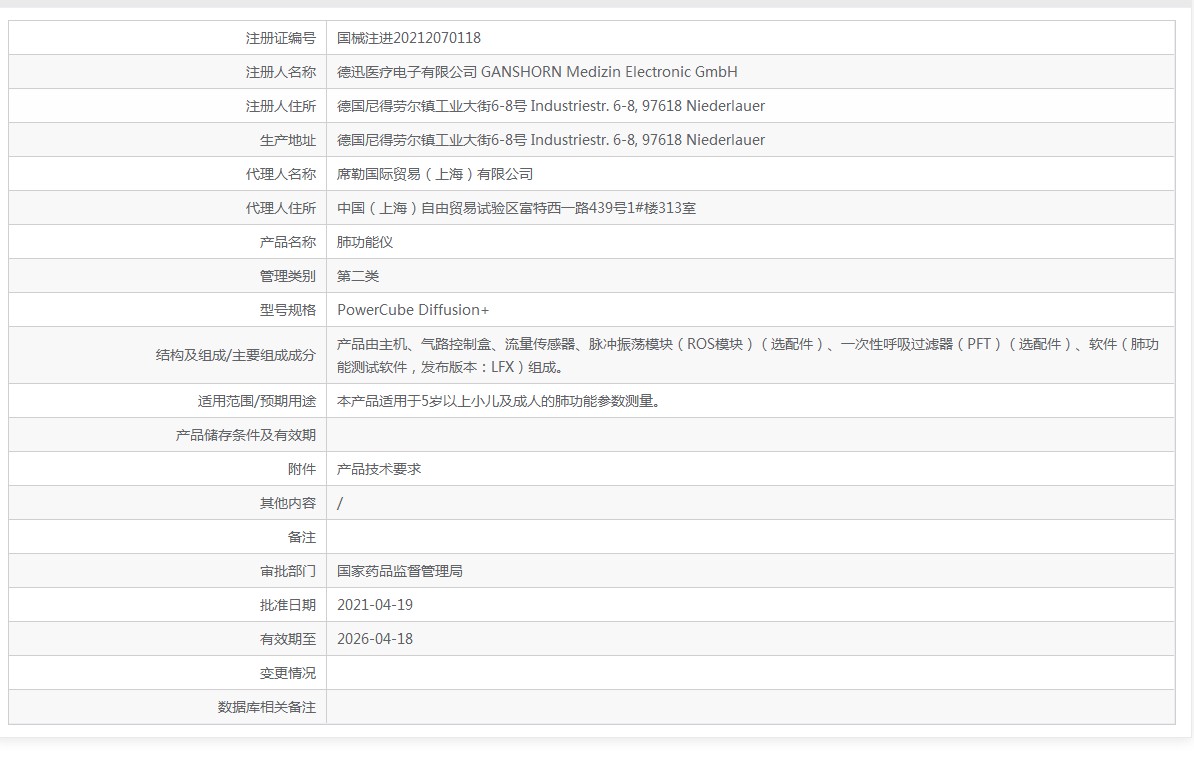Screen dimensions: 1194x760
Task: Click the 附件 label
Action: coord(302,469)
